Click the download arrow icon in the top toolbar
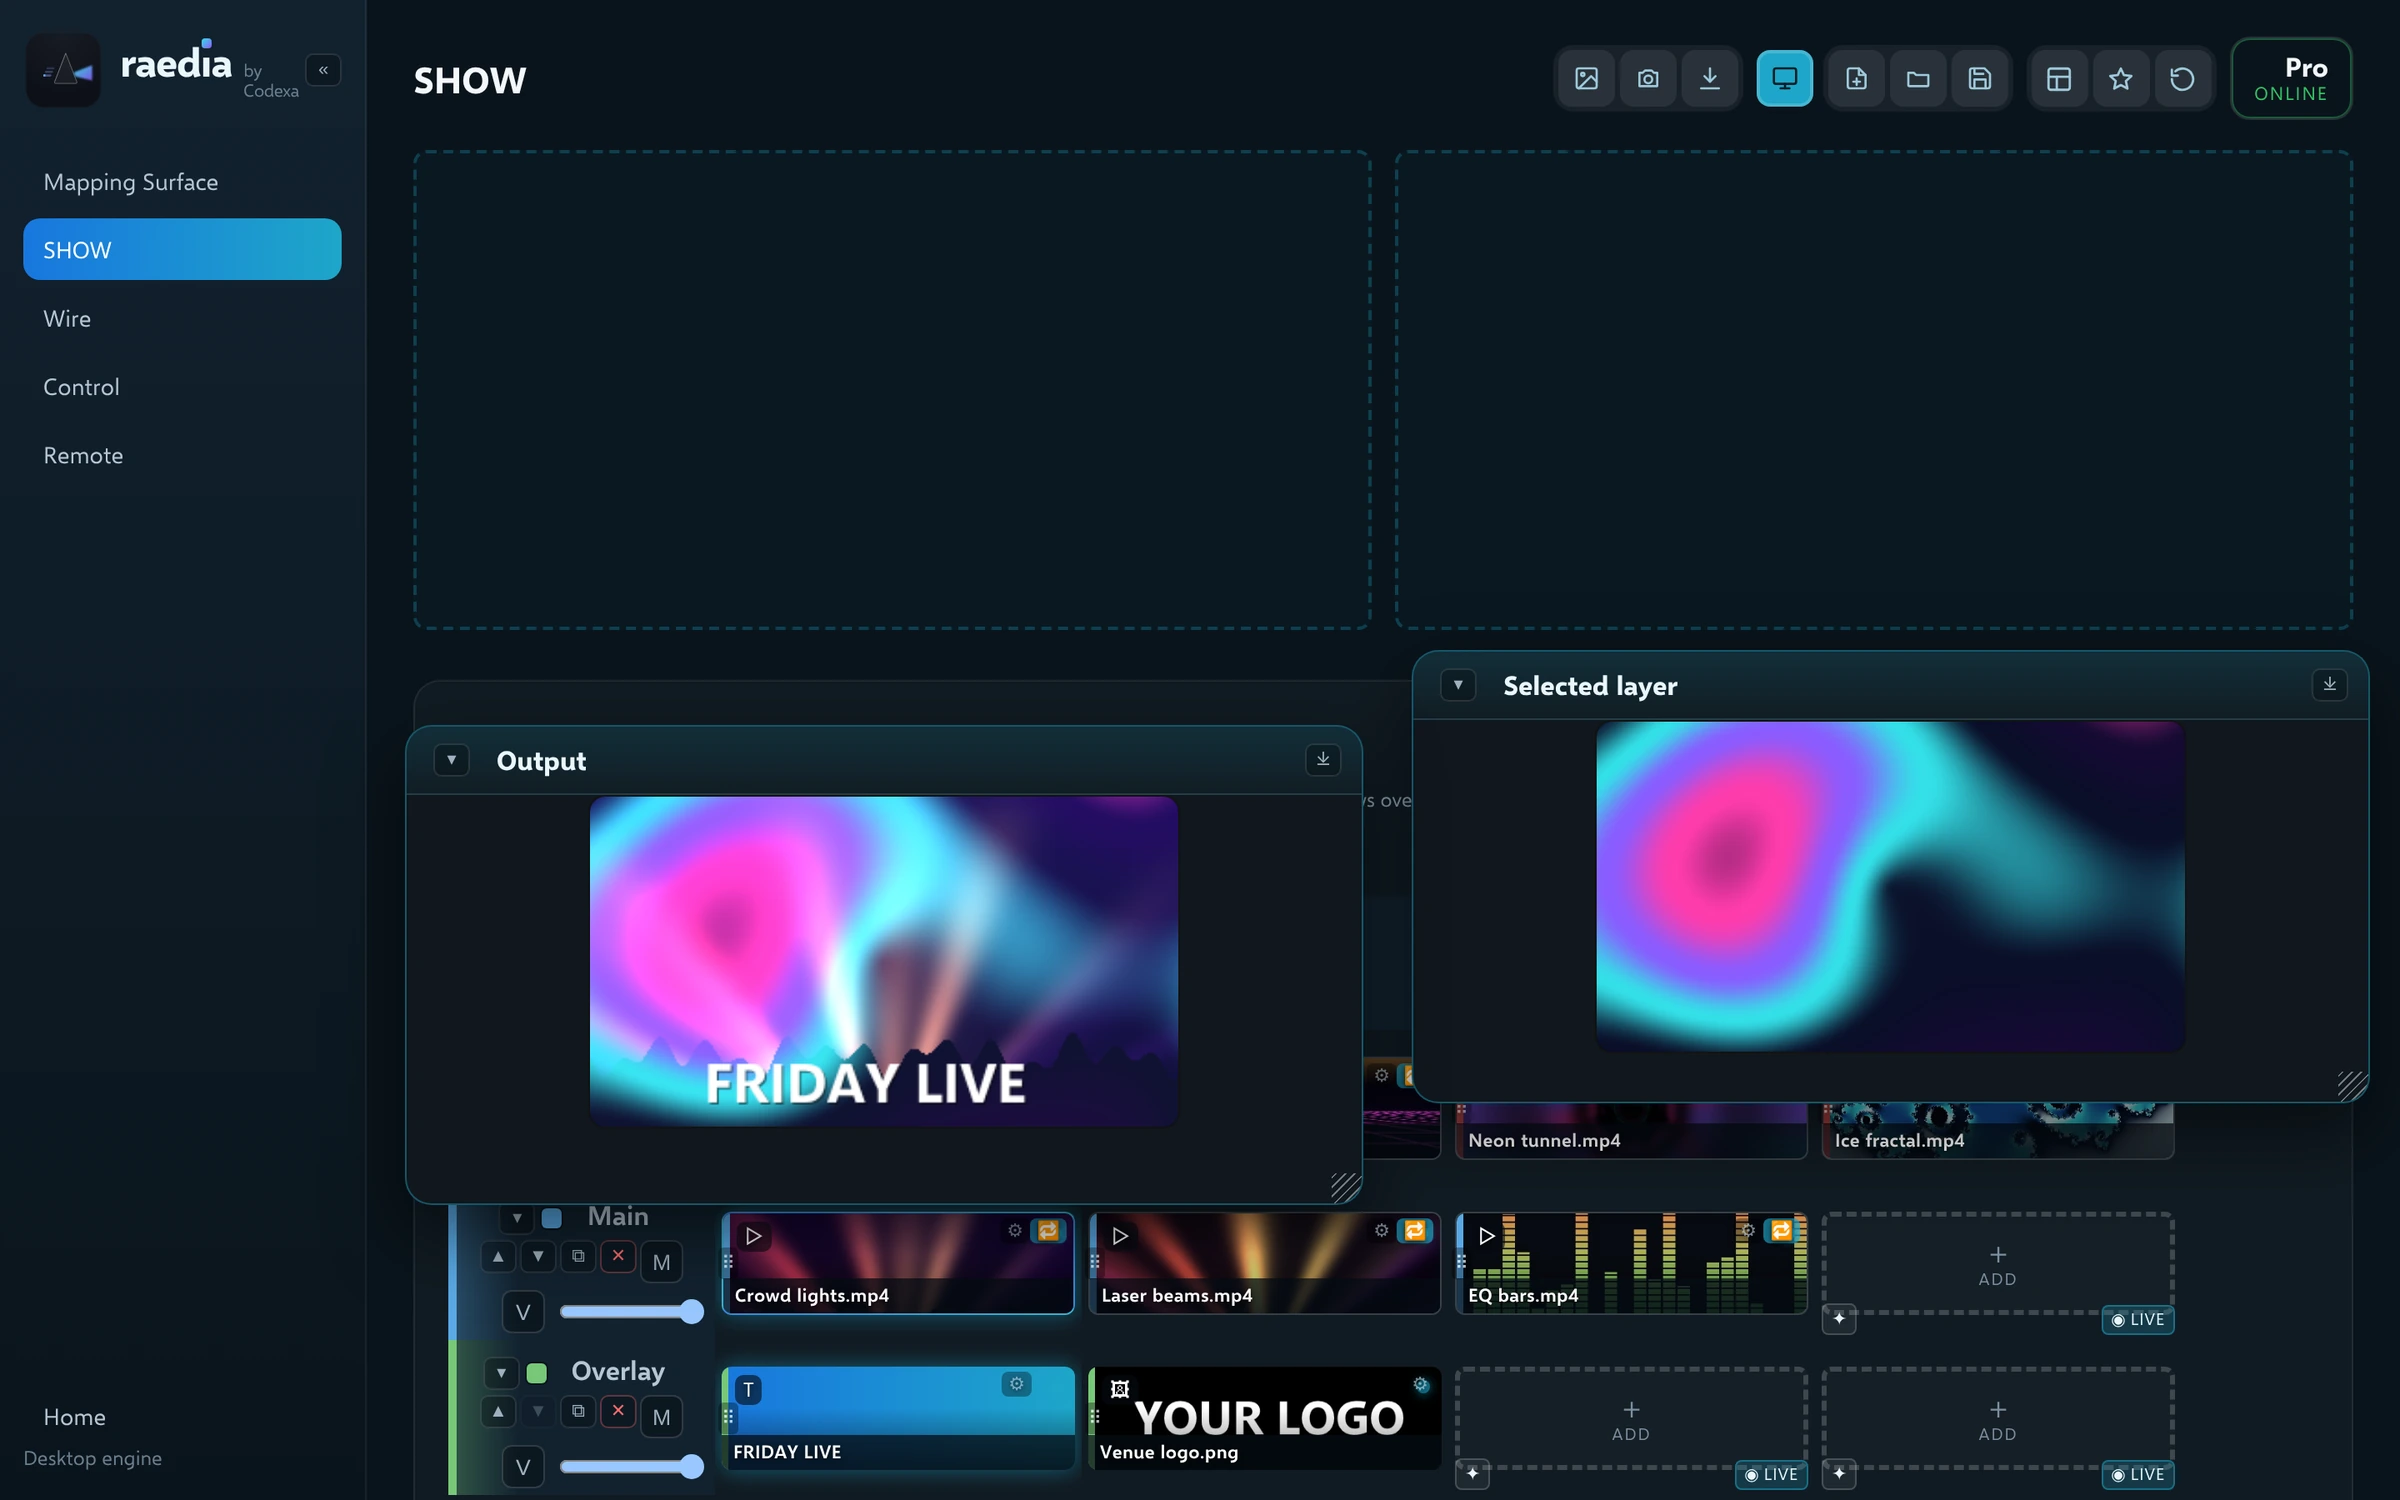 [x=1710, y=78]
